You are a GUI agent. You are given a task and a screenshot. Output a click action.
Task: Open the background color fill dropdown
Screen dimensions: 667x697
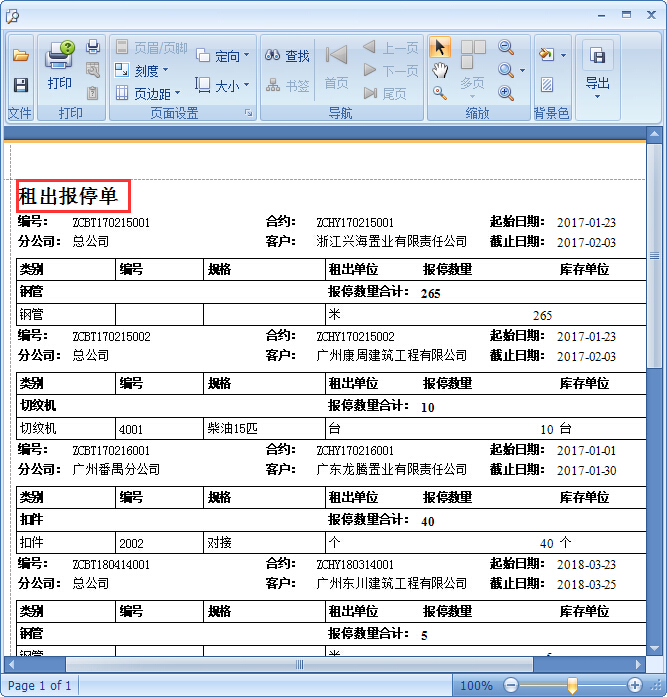pos(551,54)
